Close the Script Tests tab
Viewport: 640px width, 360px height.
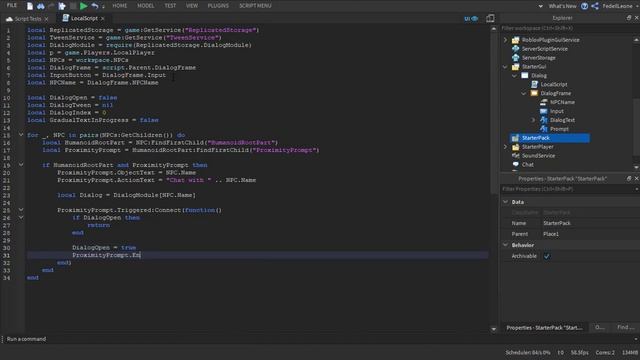point(46,19)
